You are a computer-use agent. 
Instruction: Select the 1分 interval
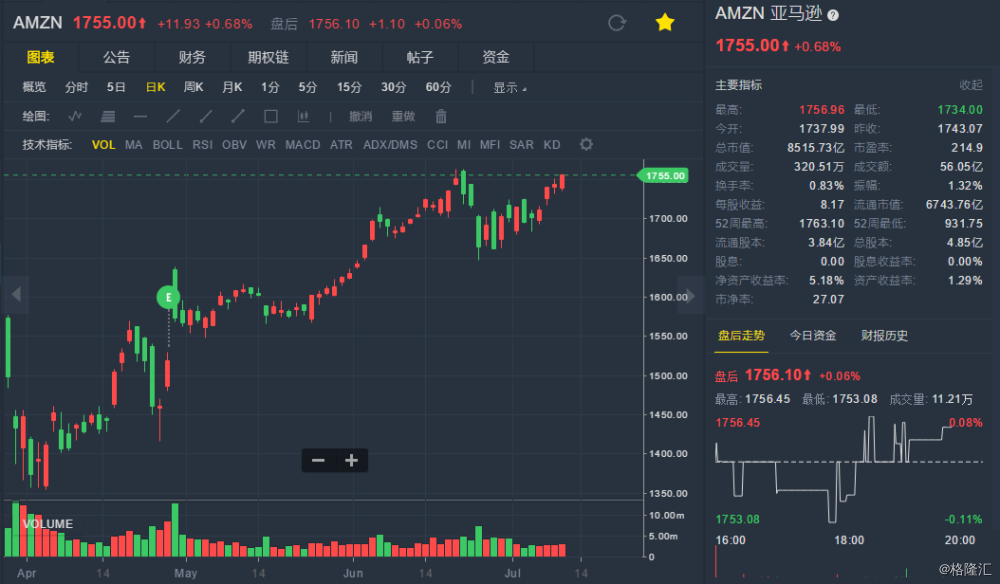coord(270,87)
